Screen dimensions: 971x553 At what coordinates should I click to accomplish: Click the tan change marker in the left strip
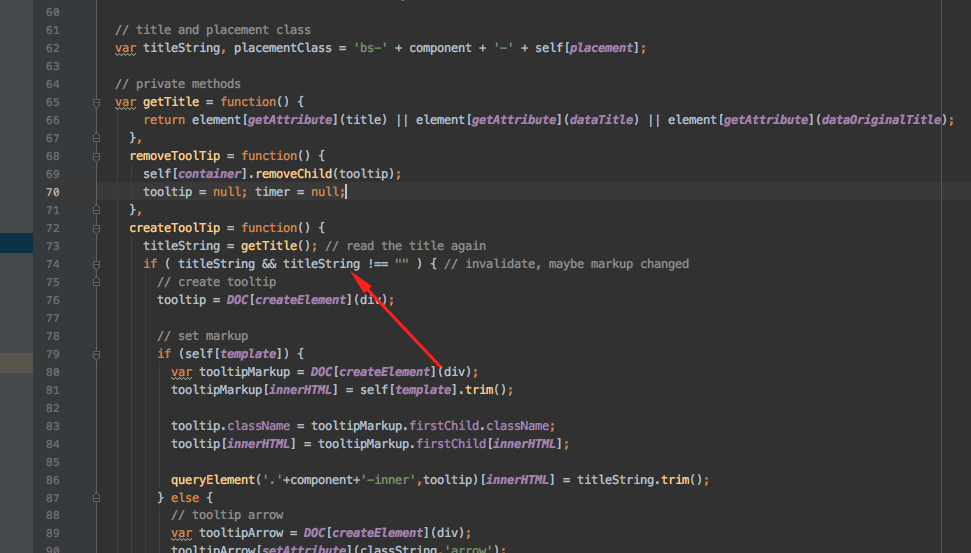pos(16,363)
